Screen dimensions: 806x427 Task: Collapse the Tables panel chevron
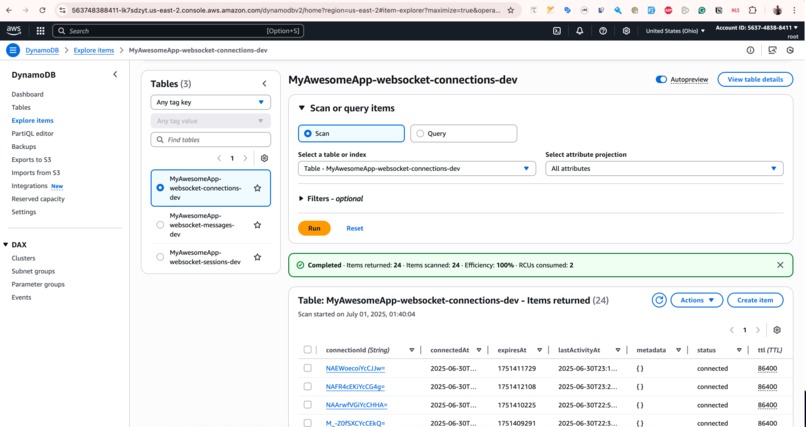click(x=264, y=84)
